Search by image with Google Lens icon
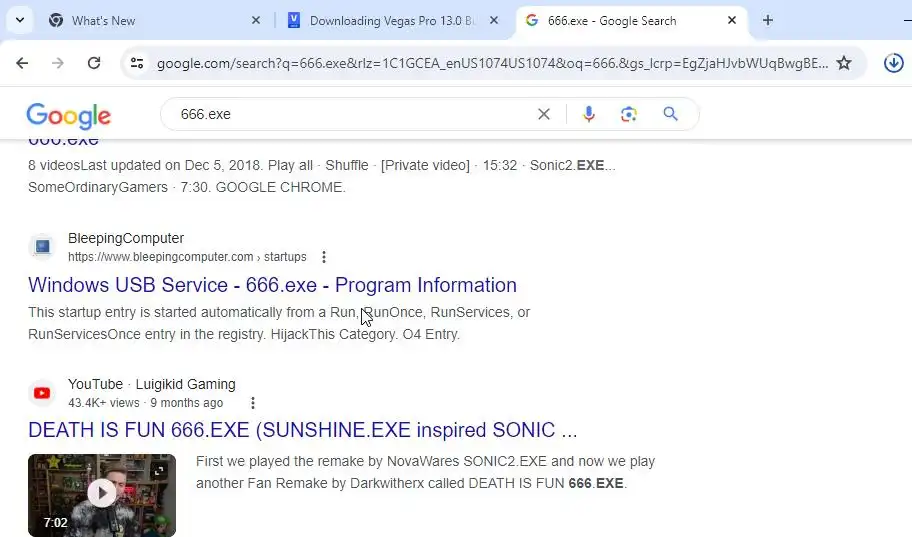 coord(629,114)
